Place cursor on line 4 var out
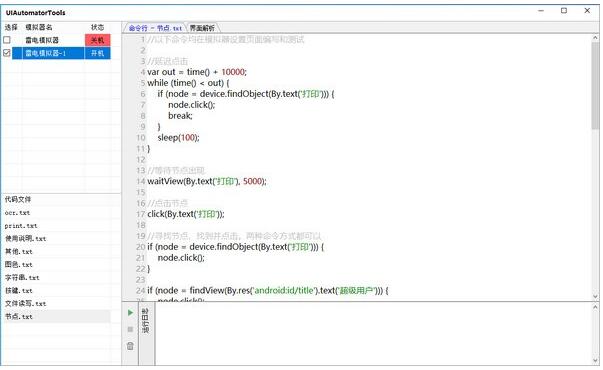 click(x=197, y=72)
